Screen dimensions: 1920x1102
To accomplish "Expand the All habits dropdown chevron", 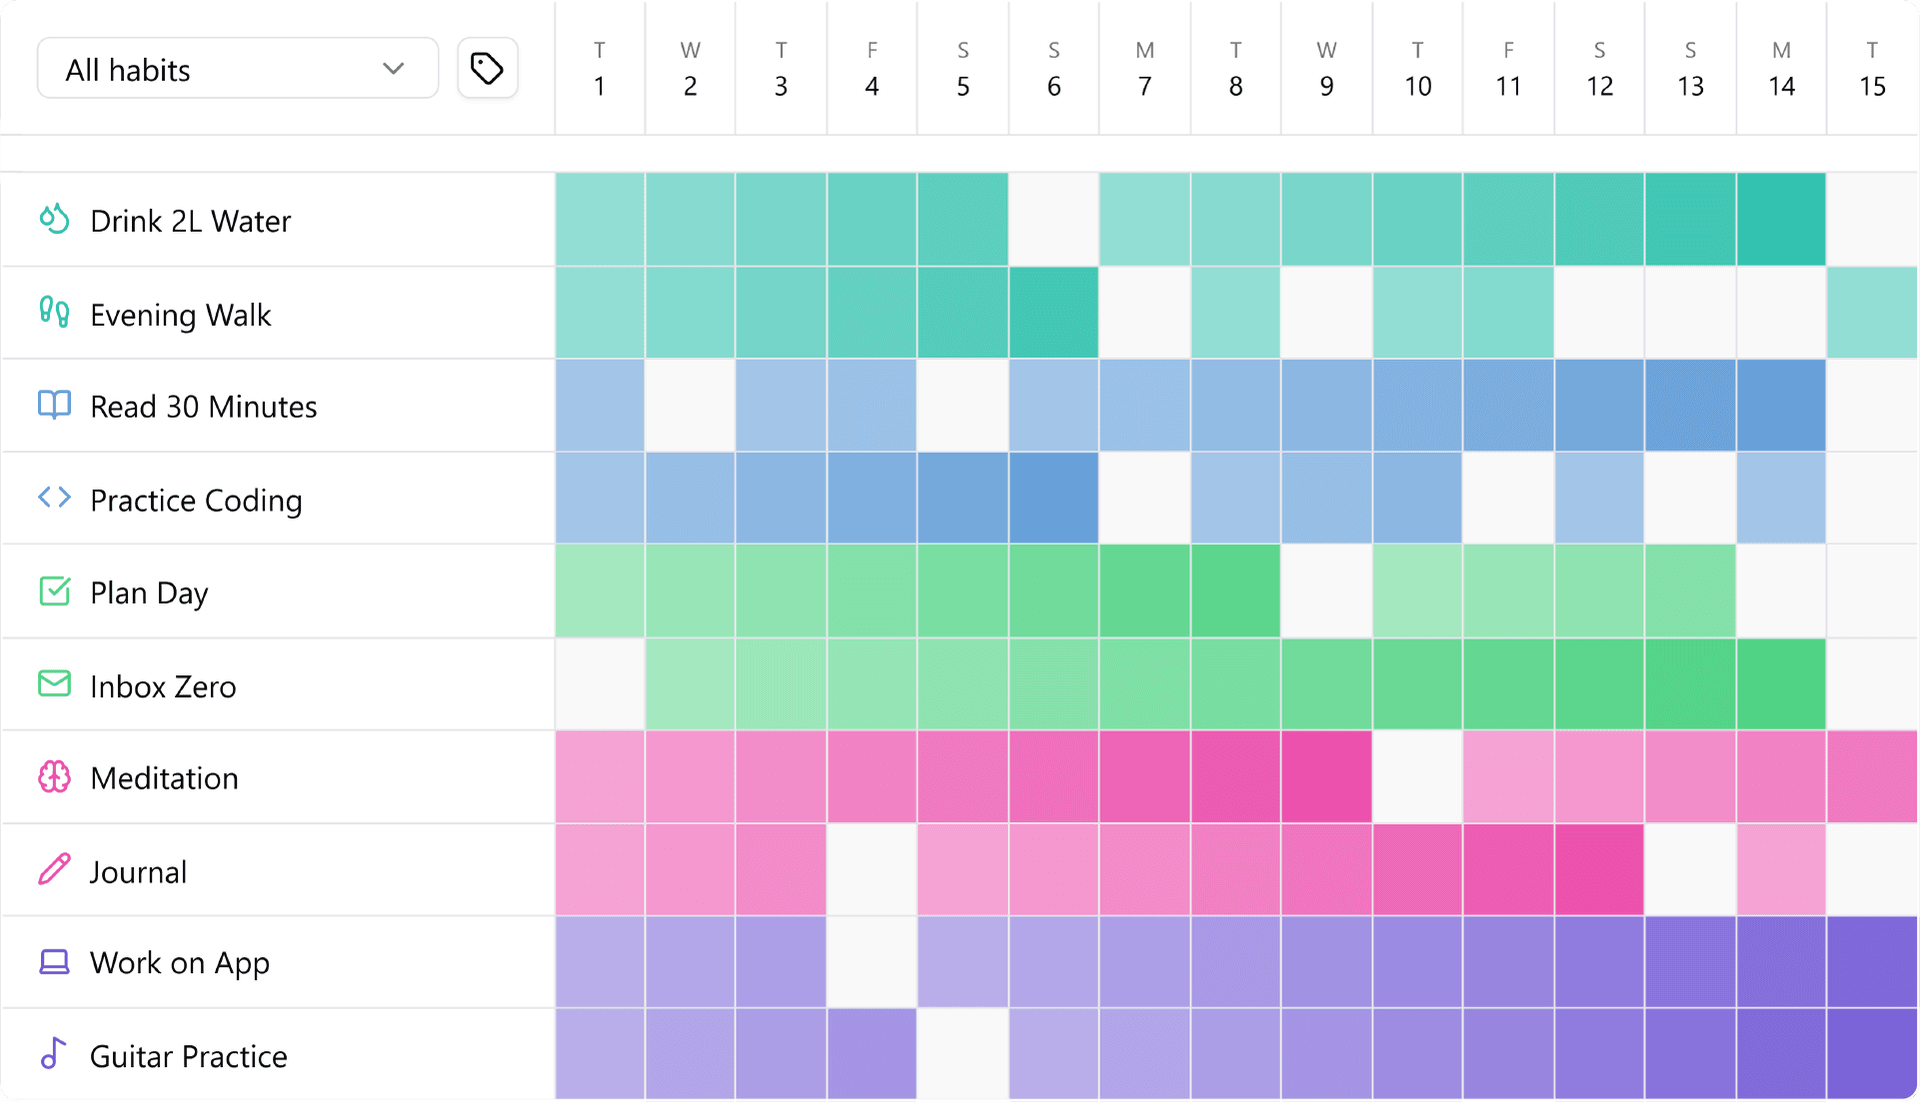I will pyautogui.click(x=393, y=69).
